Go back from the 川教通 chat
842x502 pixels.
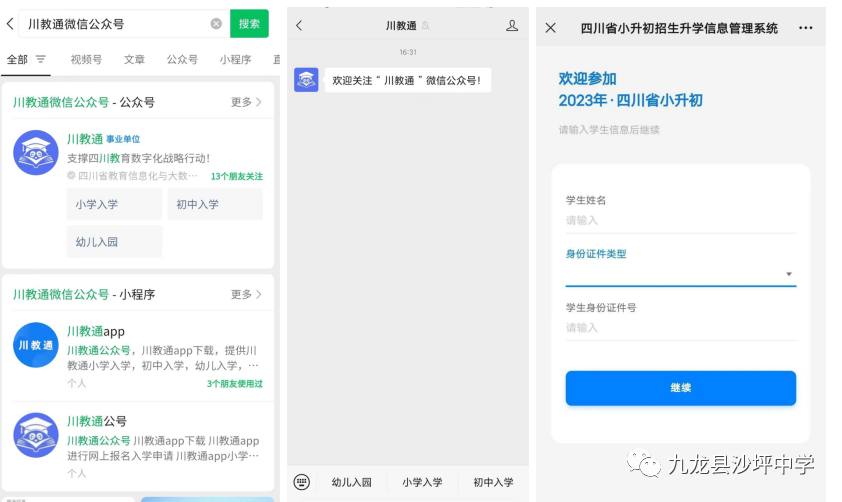click(299, 25)
